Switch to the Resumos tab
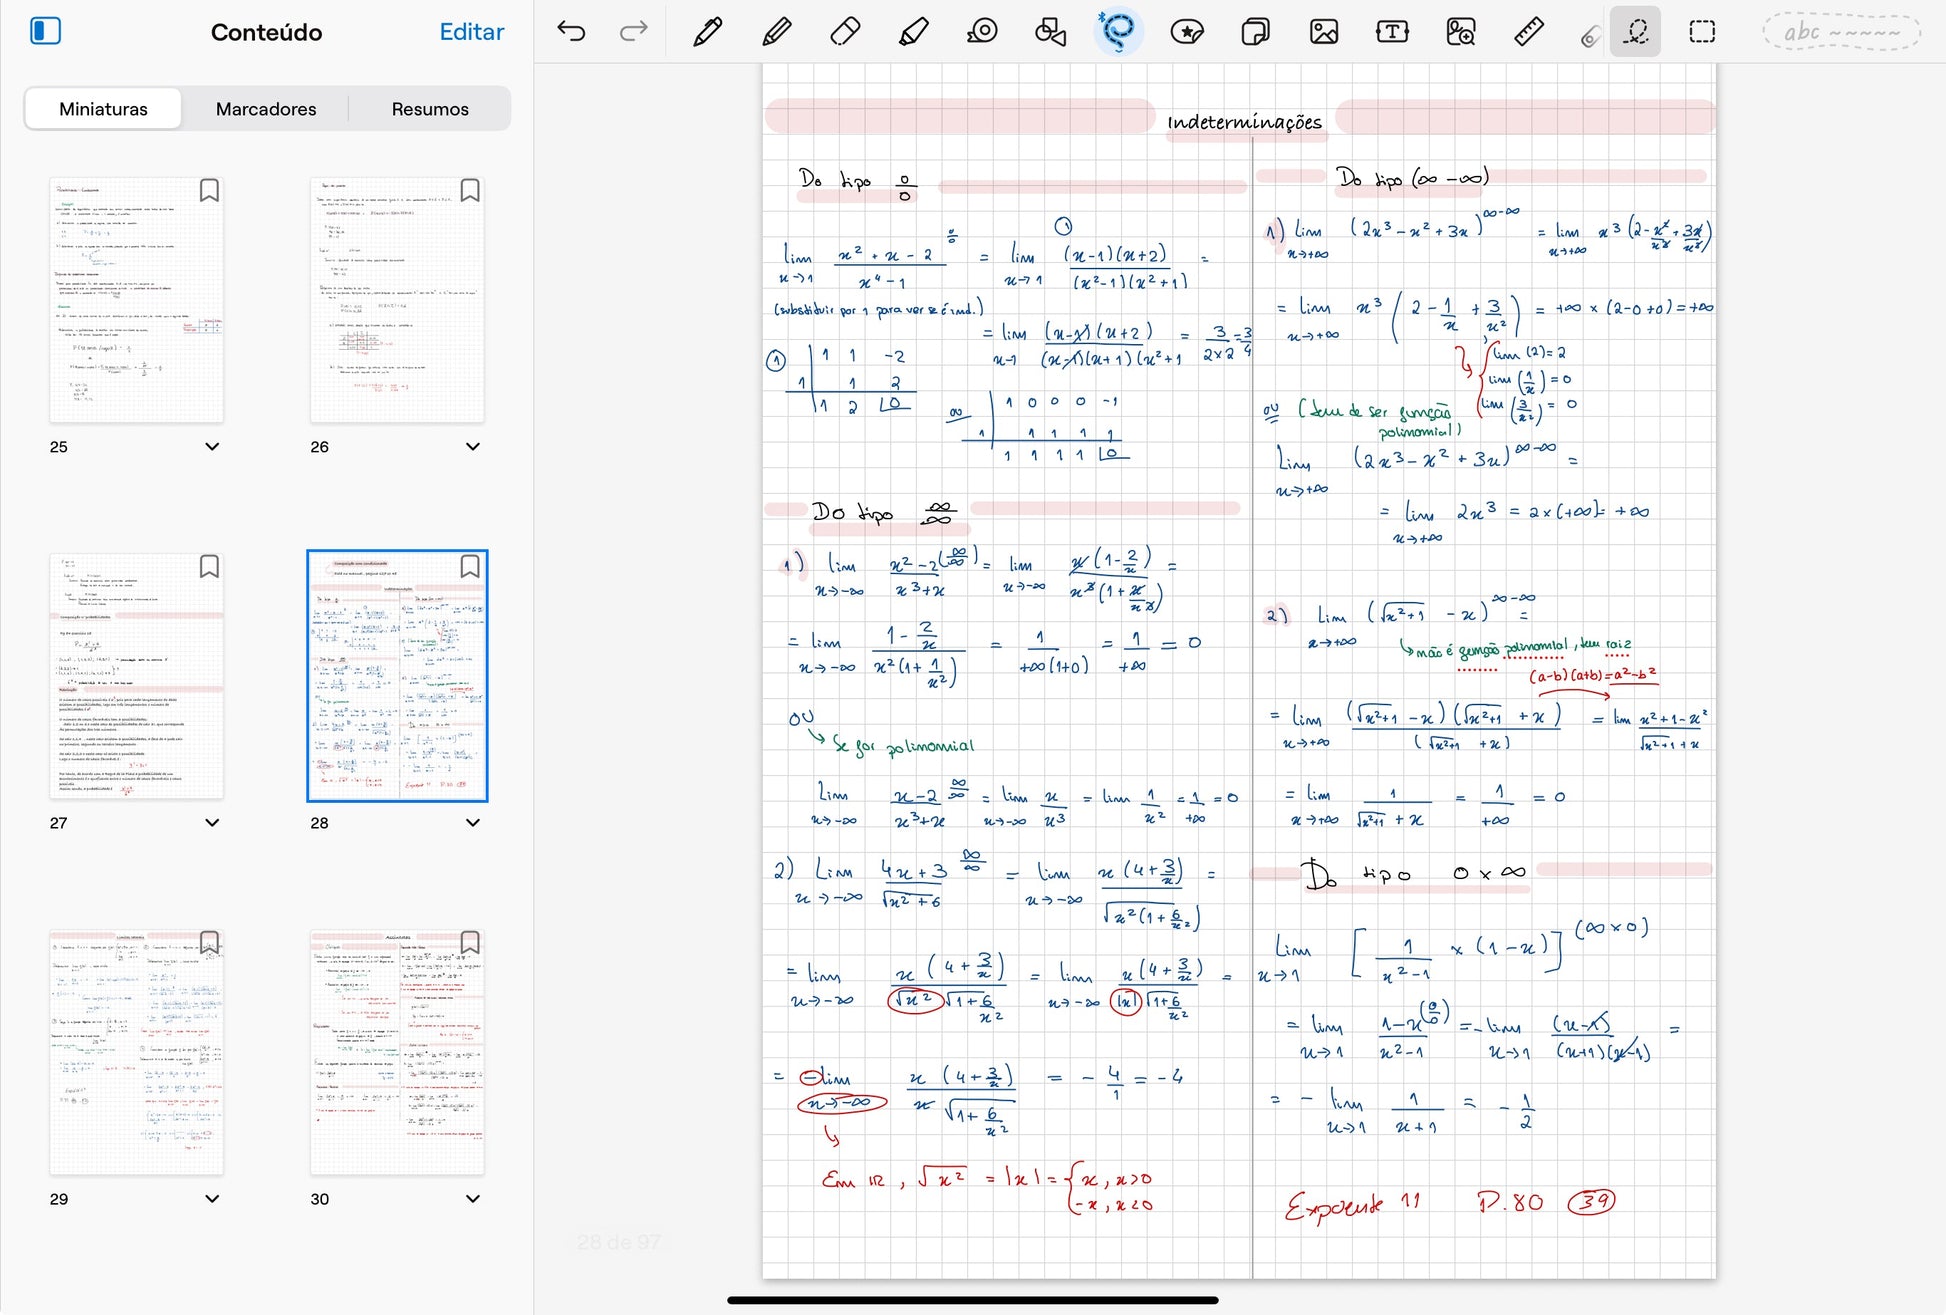Viewport: 1946px width, 1315px height. 430,109
